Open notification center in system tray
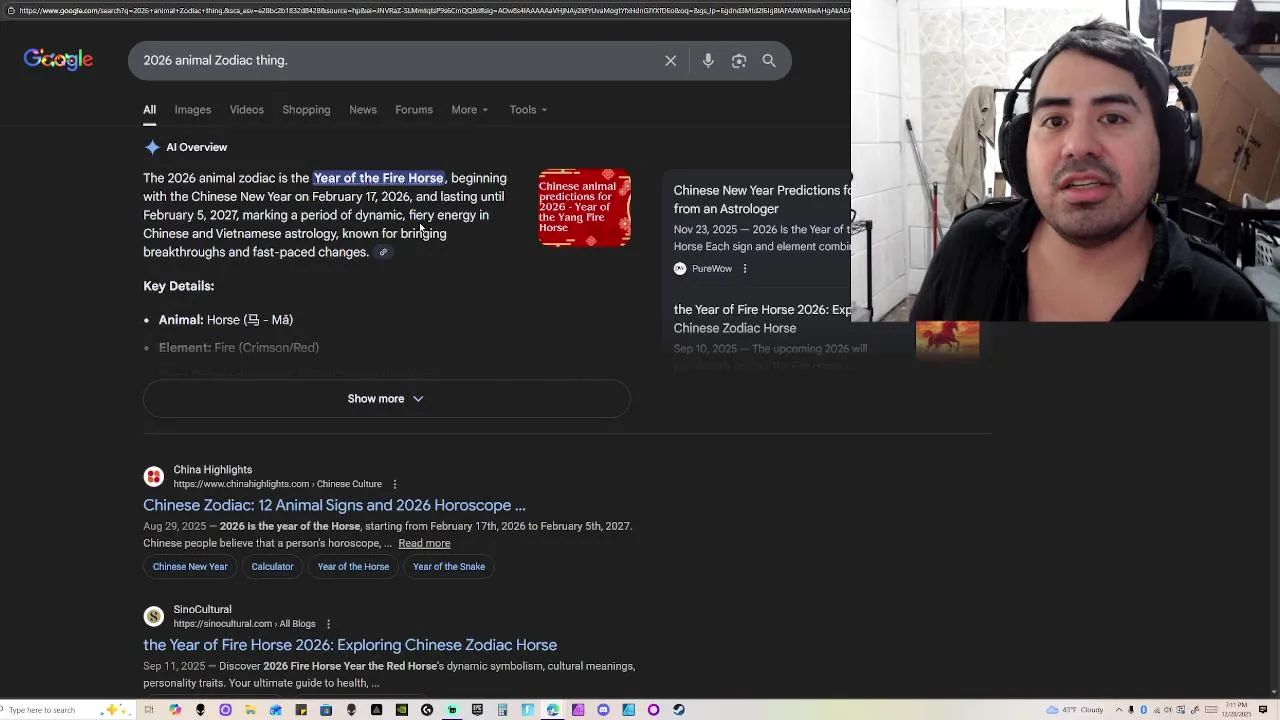1280x720 pixels. pos(1263,710)
